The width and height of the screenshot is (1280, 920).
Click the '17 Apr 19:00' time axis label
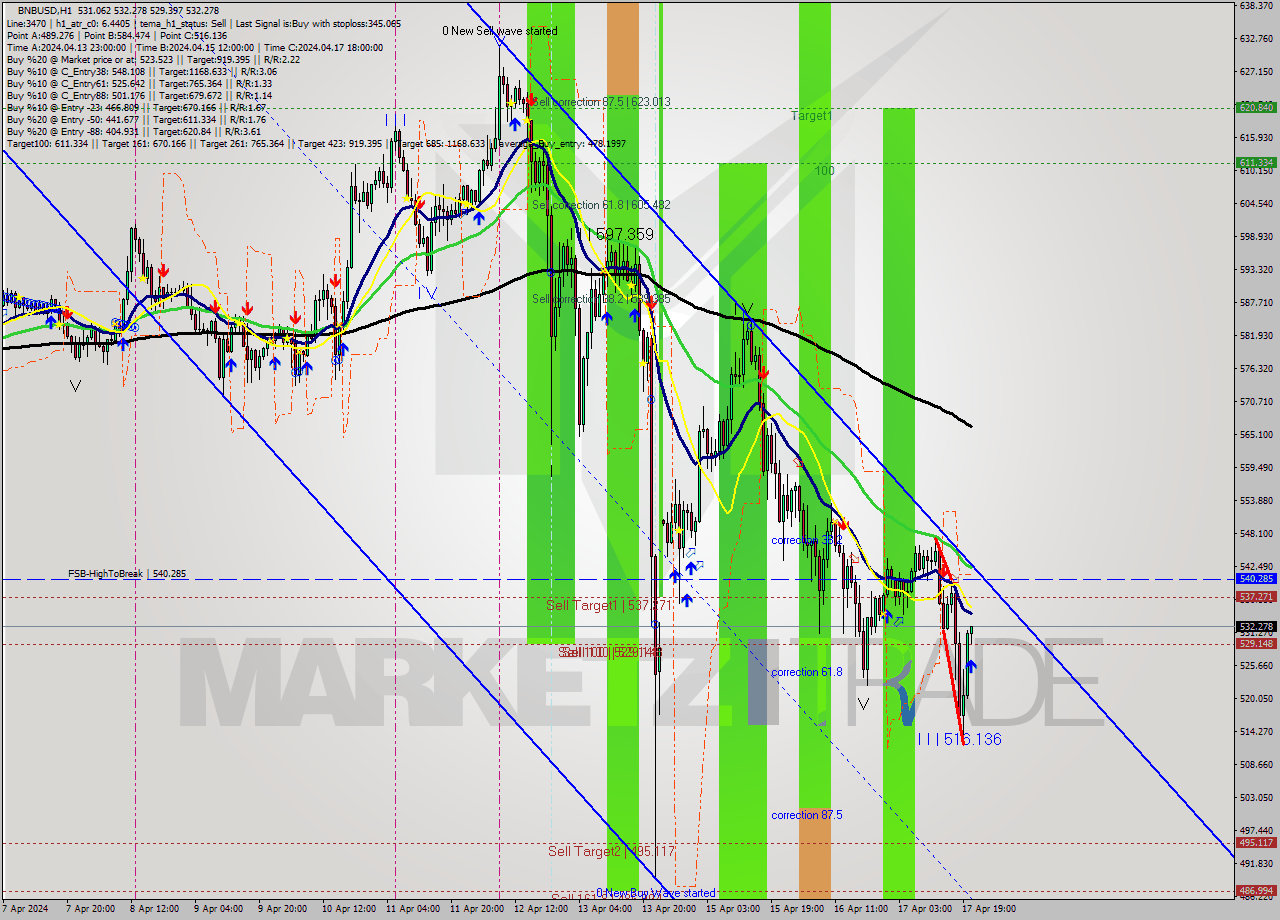(989, 909)
